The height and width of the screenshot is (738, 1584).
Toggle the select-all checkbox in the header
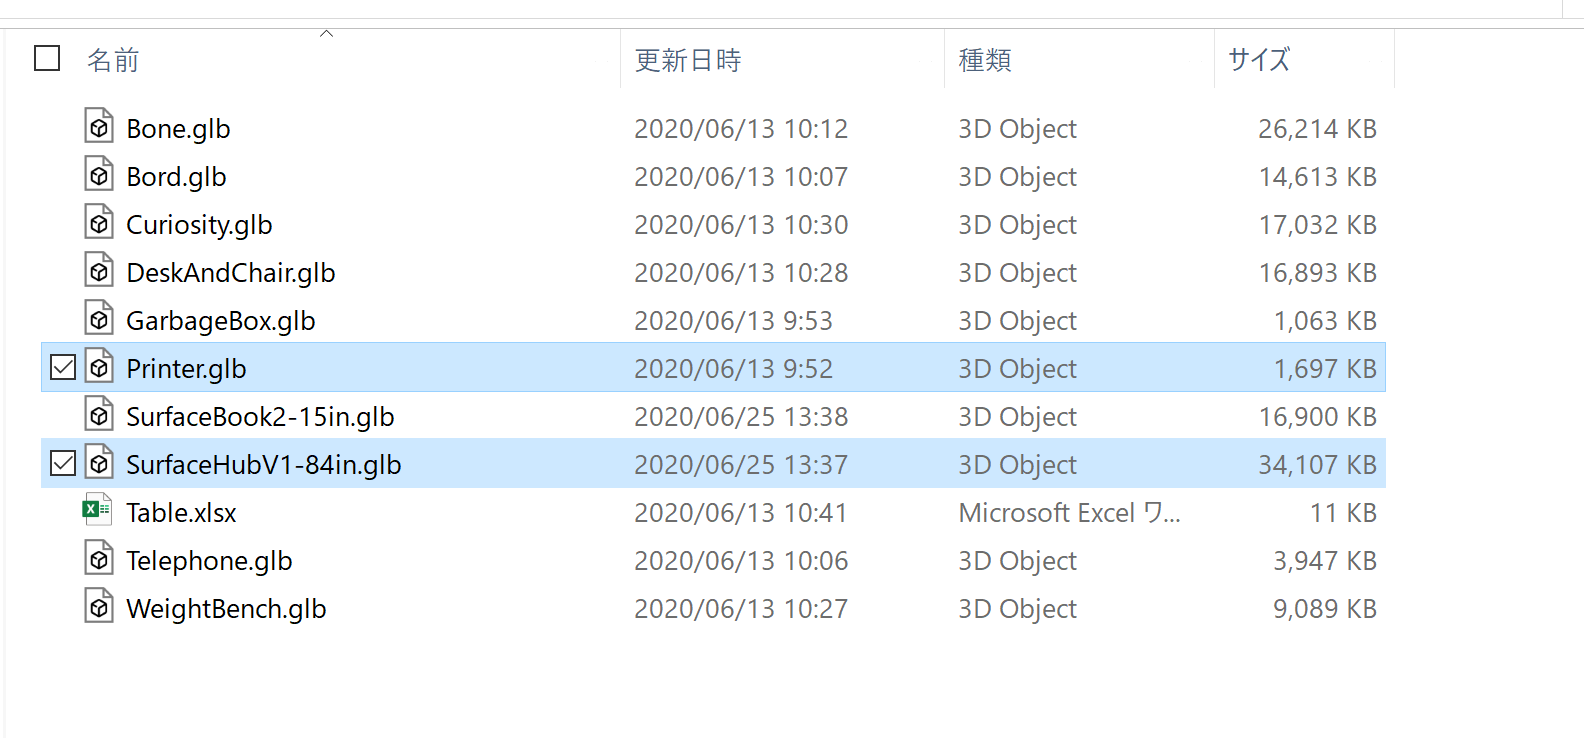(x=45, y=58)
